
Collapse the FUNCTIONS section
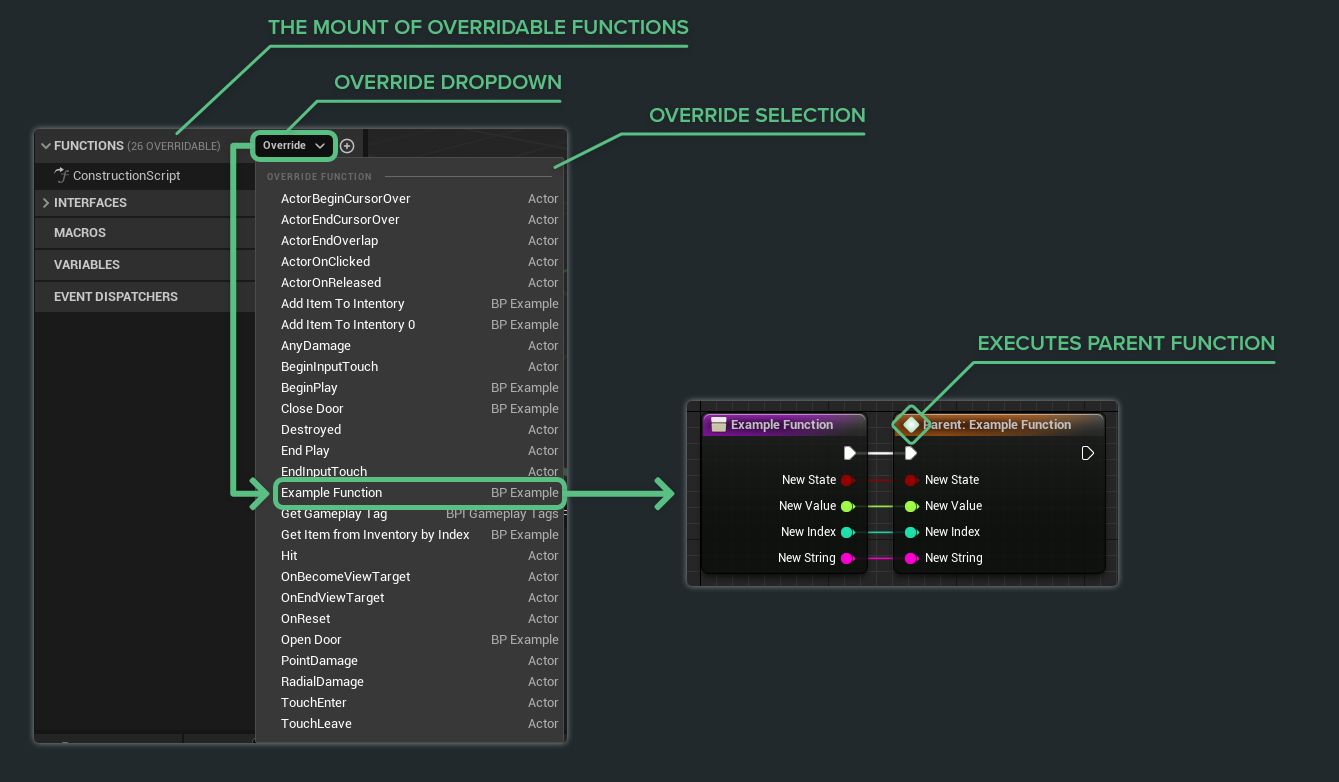click(x=46, y=145)
